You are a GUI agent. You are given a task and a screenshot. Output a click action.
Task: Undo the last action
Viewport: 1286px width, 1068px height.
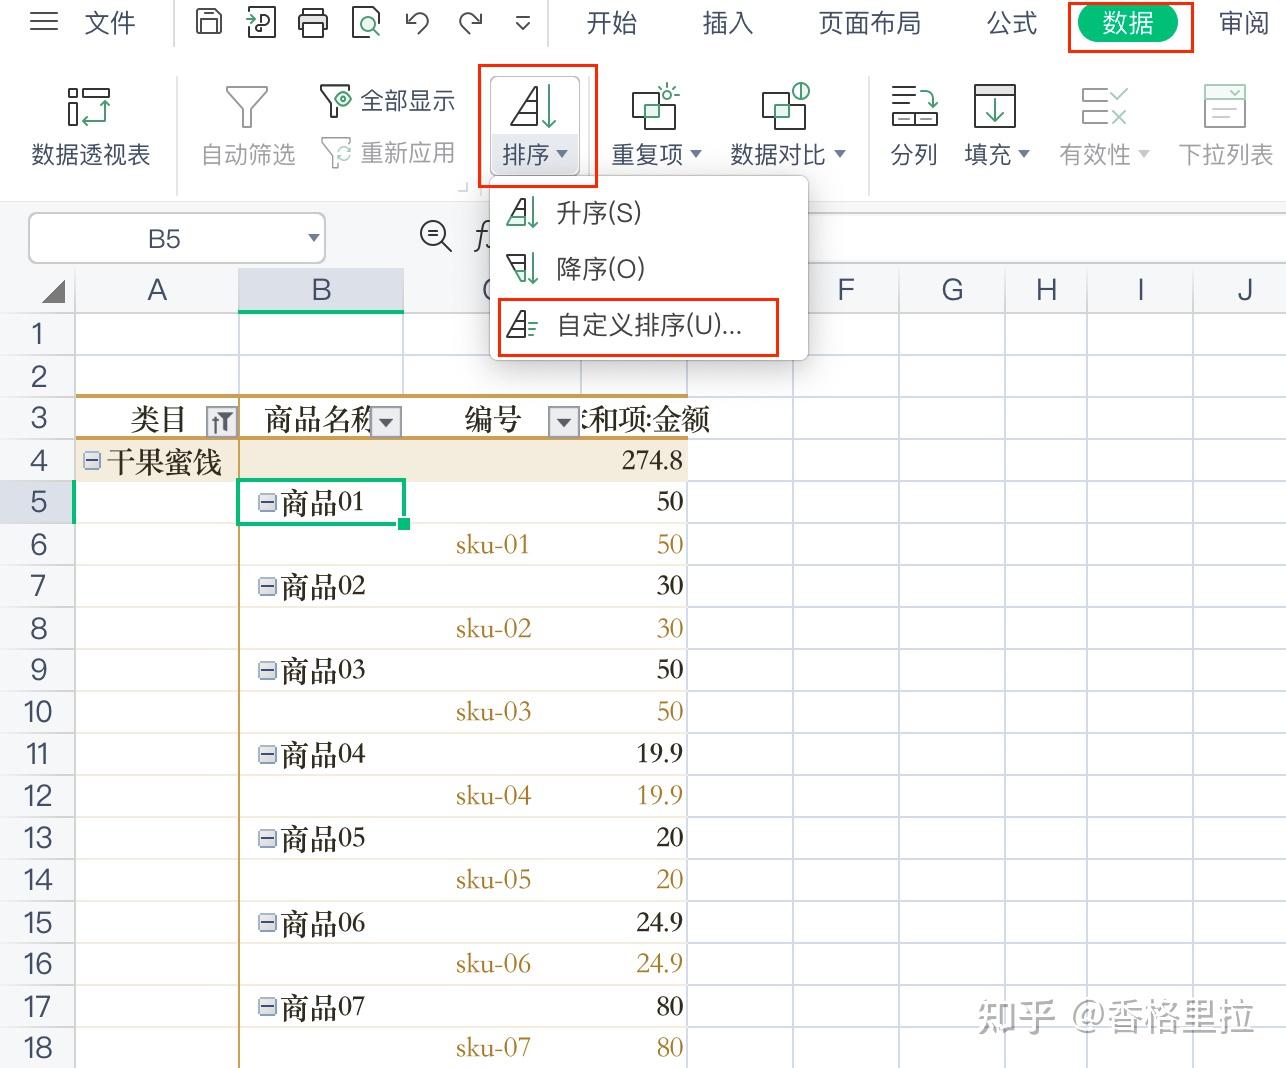418,22
